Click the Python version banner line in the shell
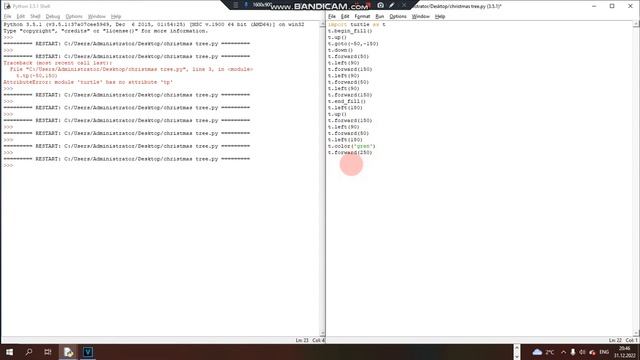This screenshot has height=360, width=640. 154,24
